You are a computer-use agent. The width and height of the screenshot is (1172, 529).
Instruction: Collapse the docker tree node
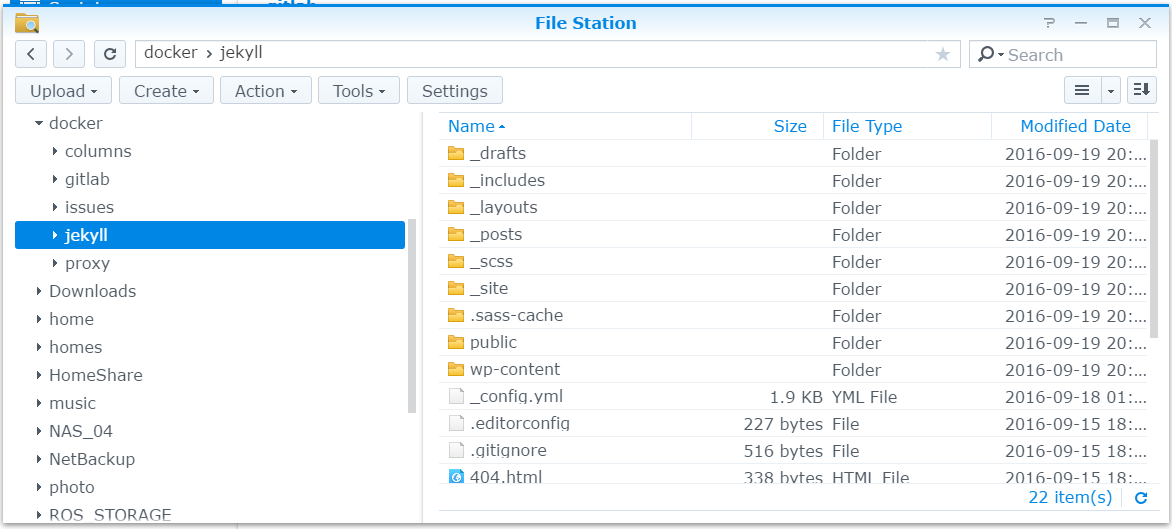tap(39, 123)
